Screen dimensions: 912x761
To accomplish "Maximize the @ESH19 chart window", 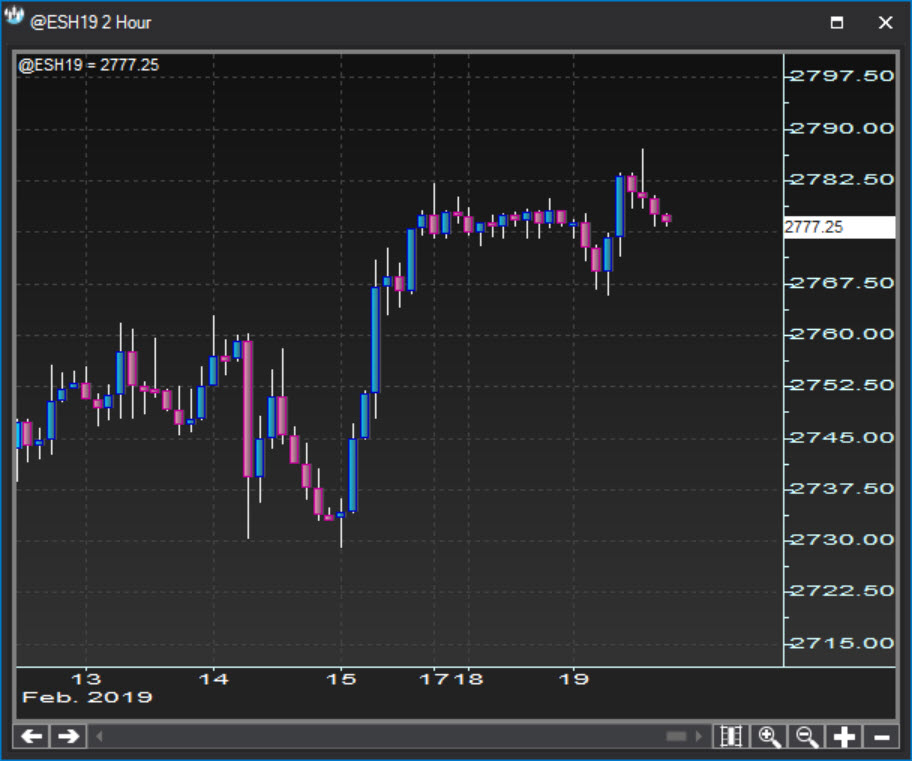I will pyautogui.click(x=837, y=23).
